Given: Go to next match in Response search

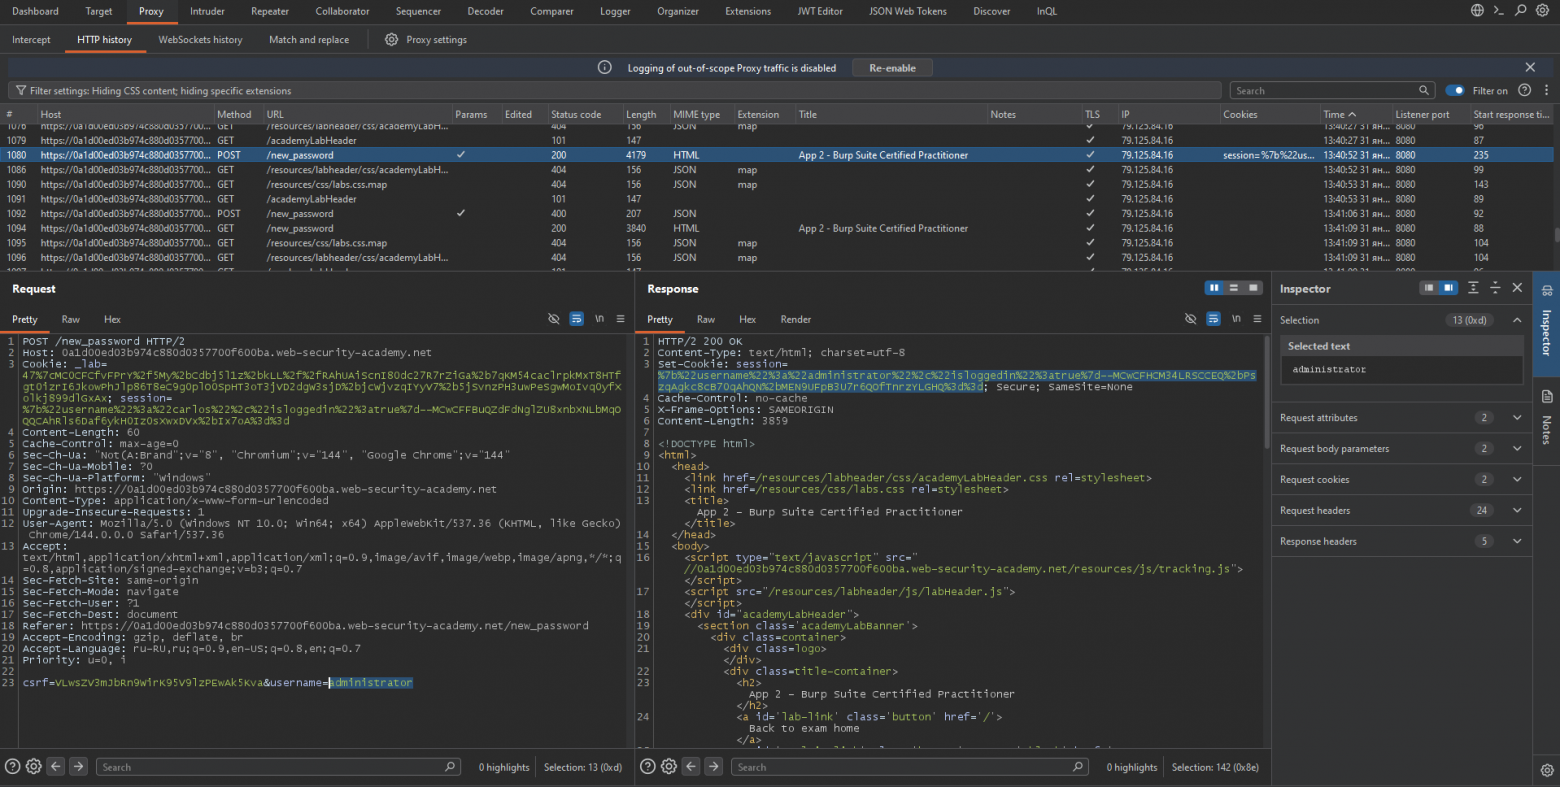Looking at the screenshot, I should coord(713,767).
